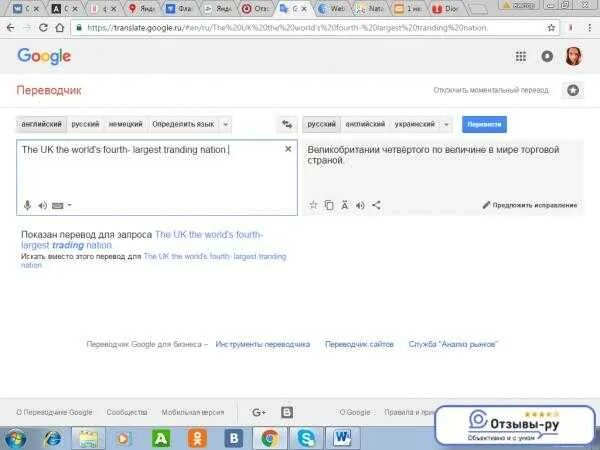Open О Переводчике Google footer link
This screenshot has width=600, height=450.
click(54, 412)
